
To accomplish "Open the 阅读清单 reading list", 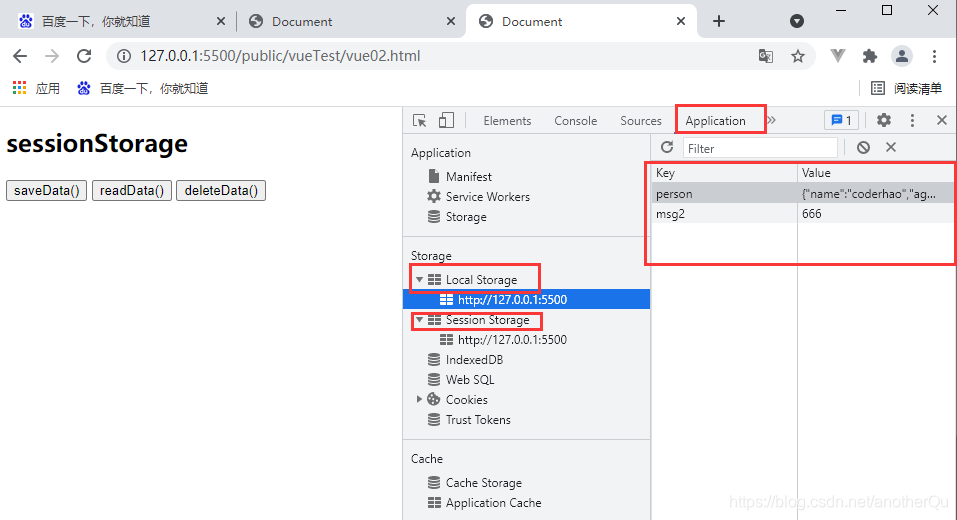I will pyautogui.click(x=906, y=88).
